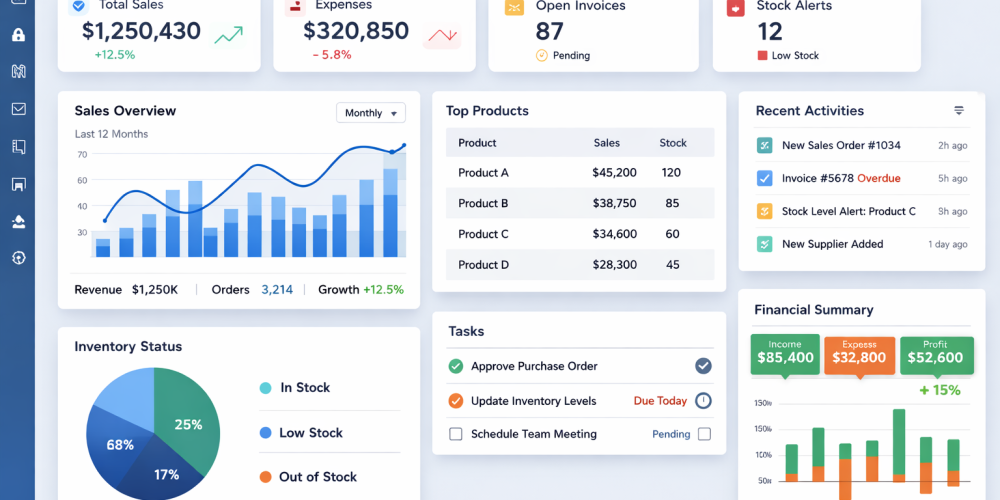
Task: Tick the empty checkbox next to Pending
Action: pyautogui.click(x=704, y=434)
